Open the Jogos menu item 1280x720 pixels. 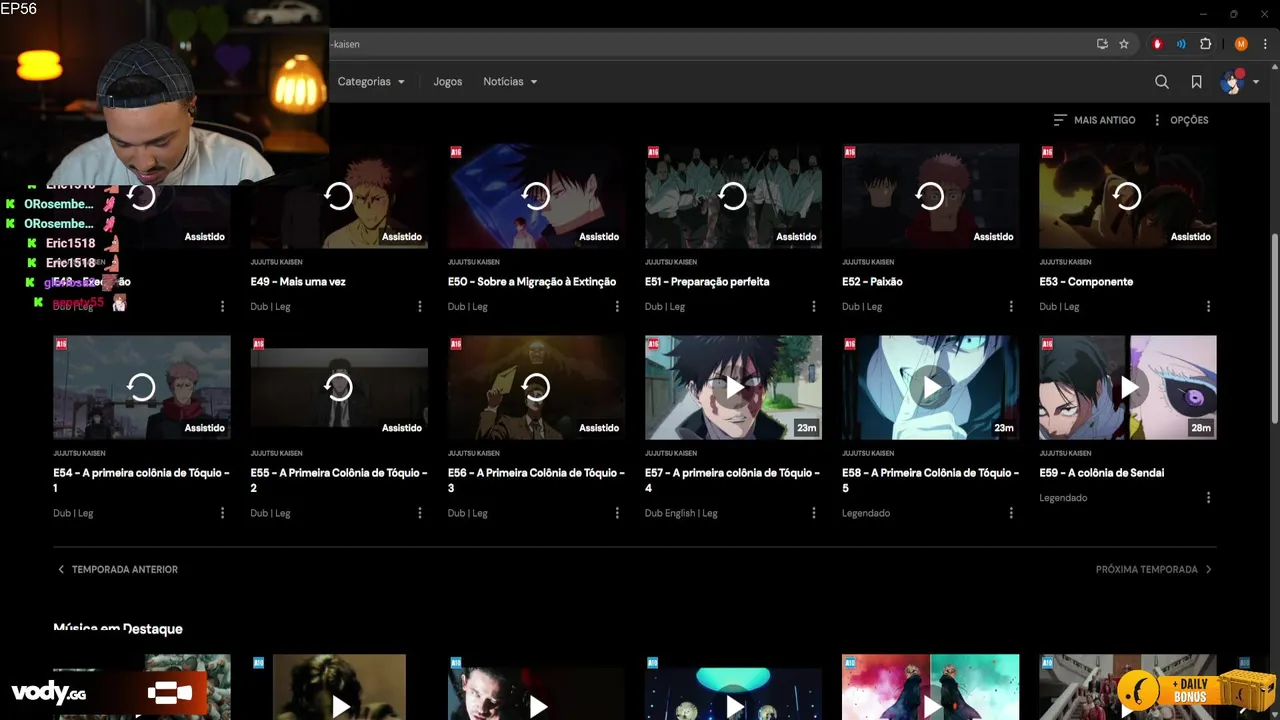tap(448, 82)
